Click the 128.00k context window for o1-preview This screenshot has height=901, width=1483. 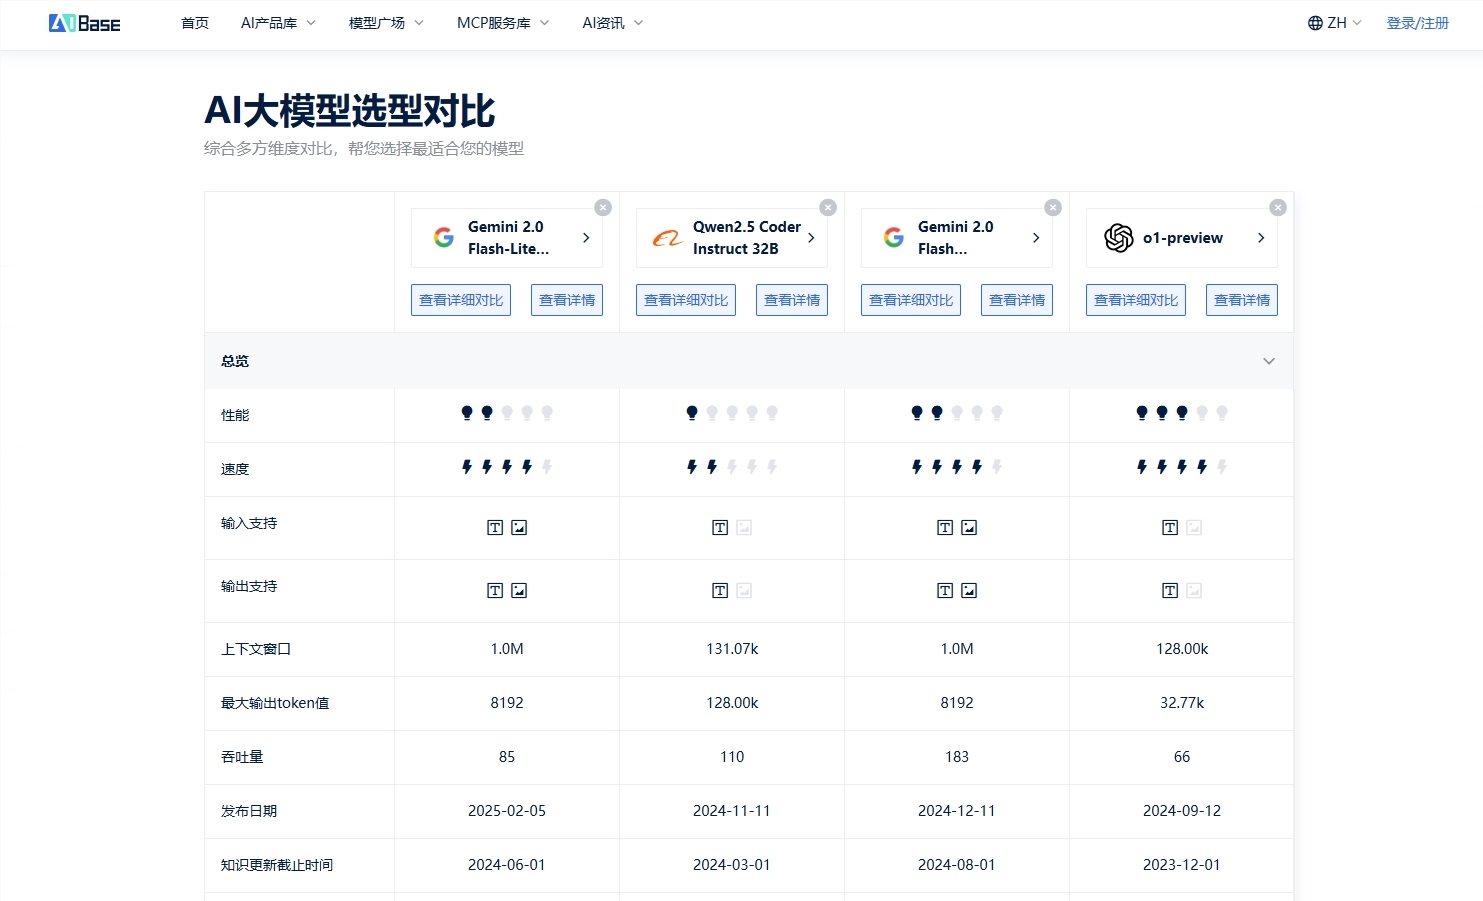point(1182,649)
